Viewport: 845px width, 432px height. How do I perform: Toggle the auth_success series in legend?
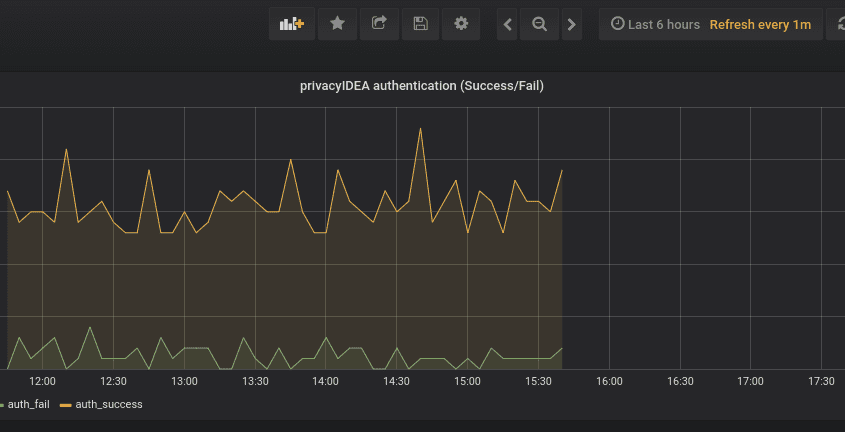109,404
